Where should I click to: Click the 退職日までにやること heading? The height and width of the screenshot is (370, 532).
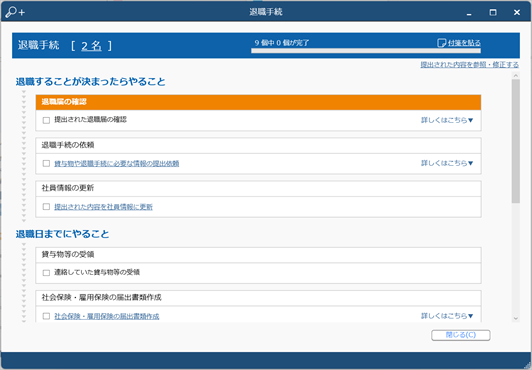[62, 234]
